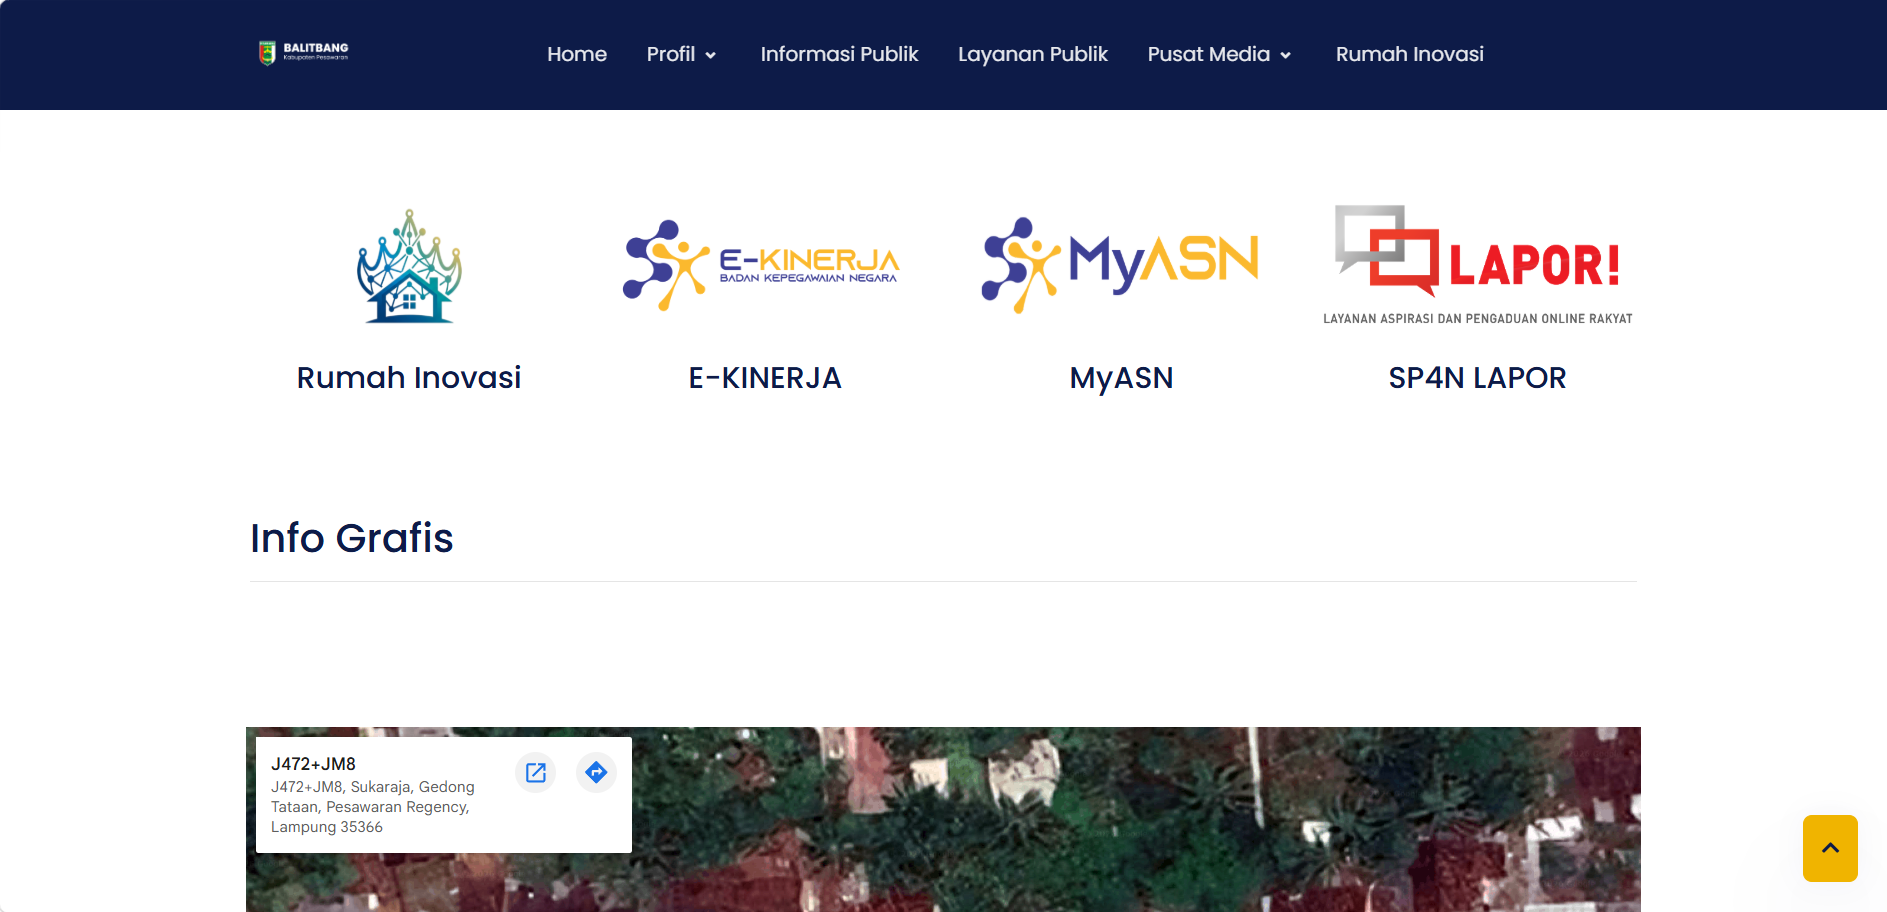
Task: Open the MyASN title link
Action: pos(1121,378)
